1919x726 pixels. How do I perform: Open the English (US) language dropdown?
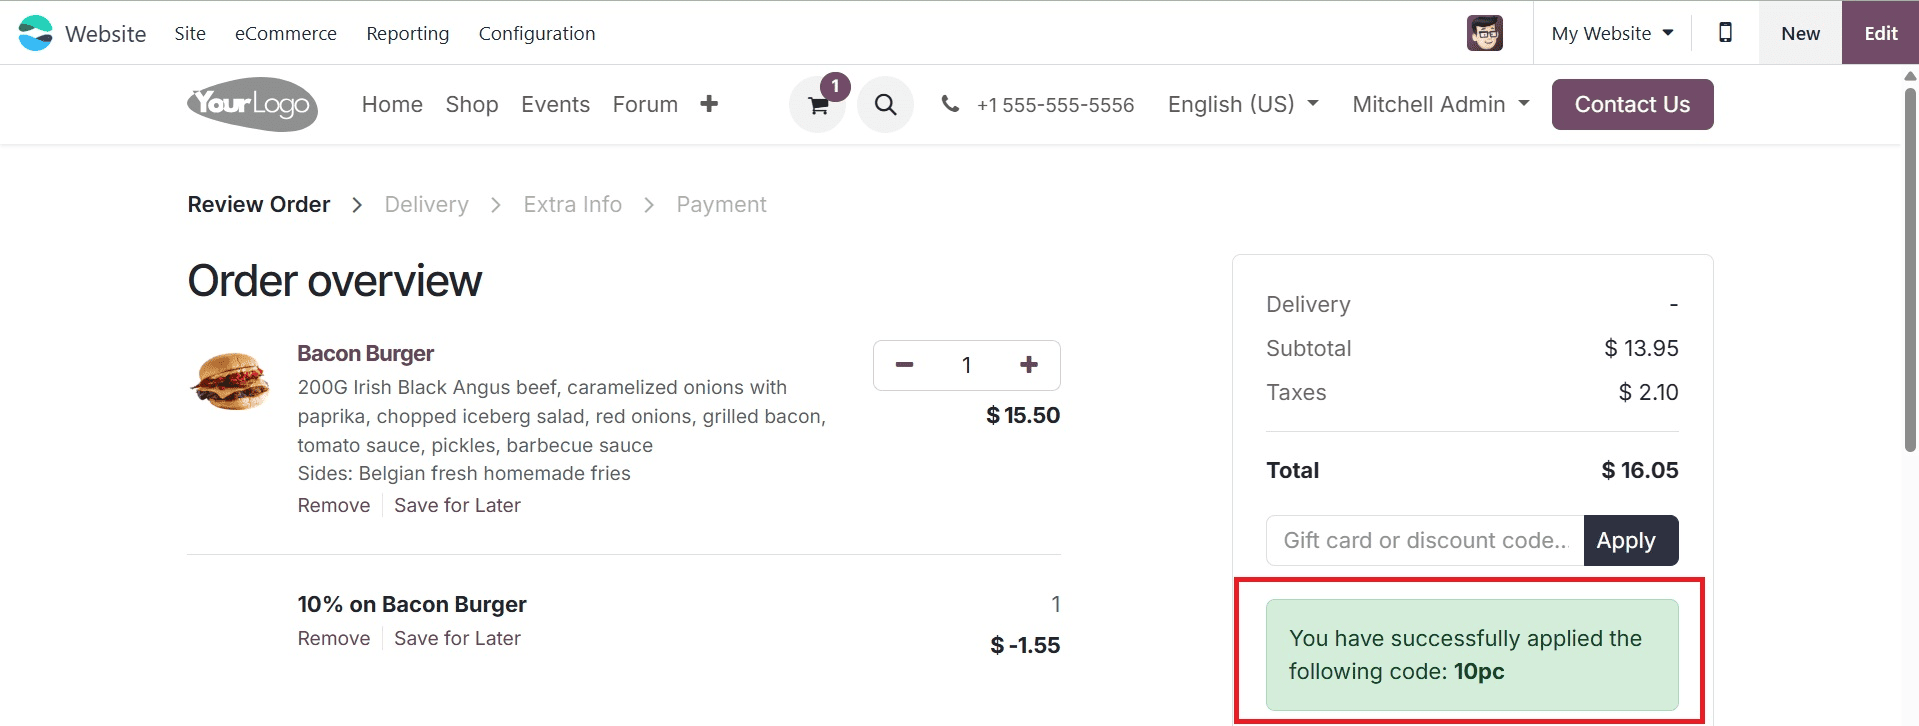[1241, 104]
